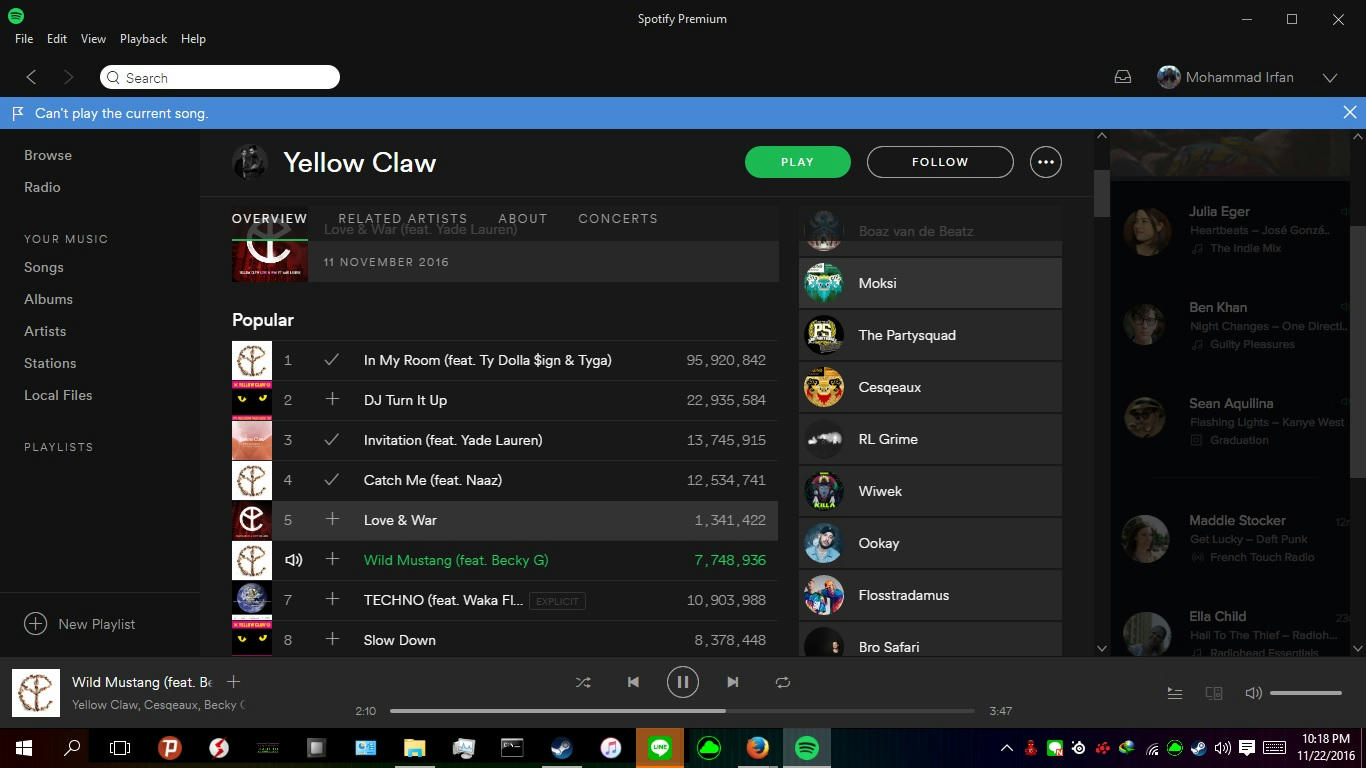The height and width of the screenshot is (768, 1366).
Task: Open related artist Cesqeaux
Action: pos(930,387)
